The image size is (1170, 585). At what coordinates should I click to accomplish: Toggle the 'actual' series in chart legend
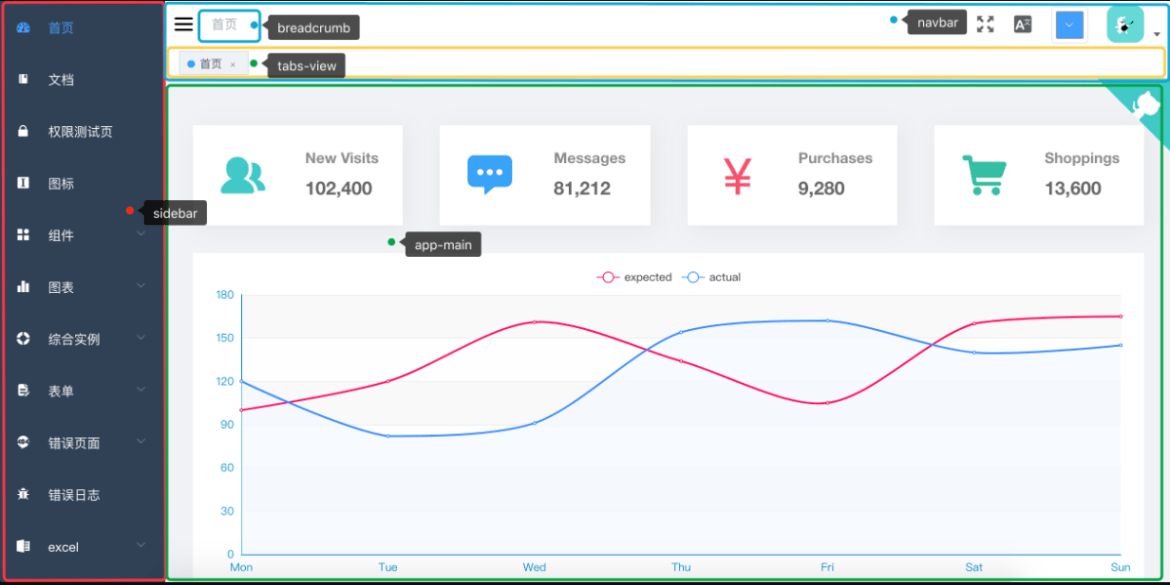click(x=712, y=277)
